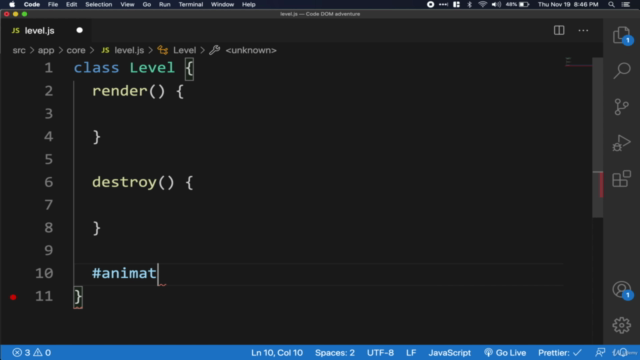640x360 pixels.
Task: Select the app breadcrumb segment
Action: click(x=46, y=50)
